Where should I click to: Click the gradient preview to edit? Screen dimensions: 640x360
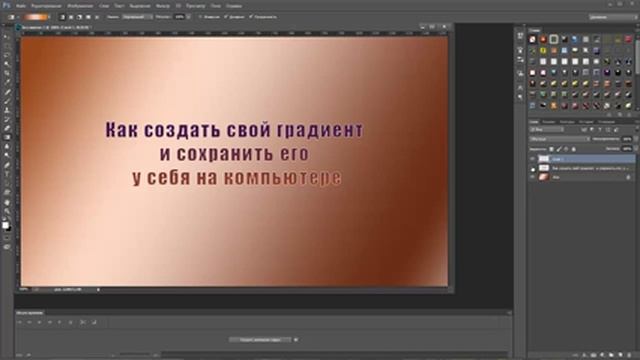(x=35, y=17)
